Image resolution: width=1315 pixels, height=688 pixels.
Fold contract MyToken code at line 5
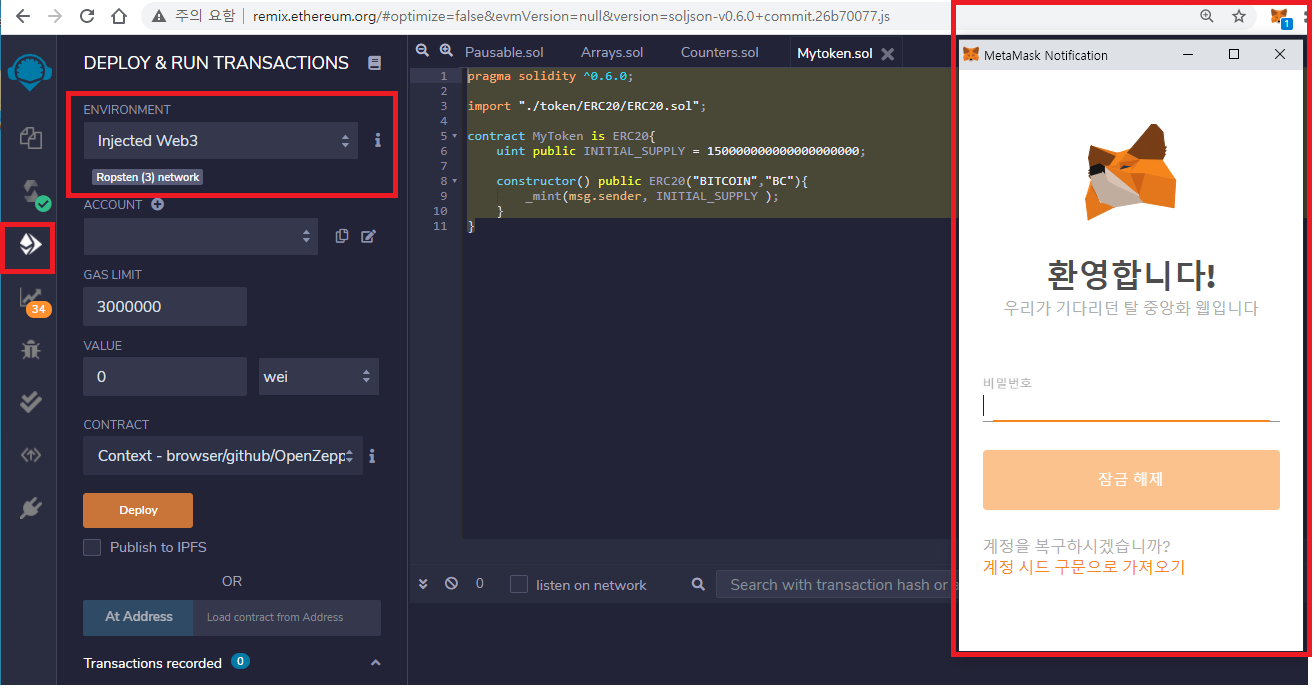(x=454, y=136)
